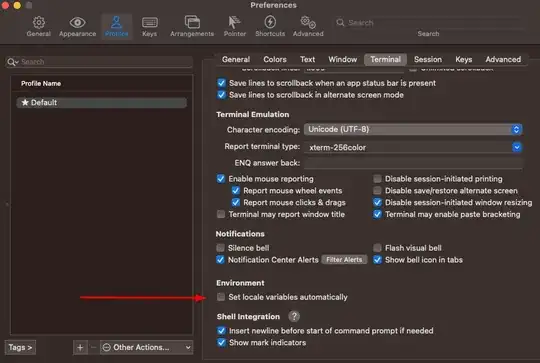Image resolution: width=540 pixels, height=363 pixels.
Task: Click the Filter Alerts button
Action: click(344, 260)
